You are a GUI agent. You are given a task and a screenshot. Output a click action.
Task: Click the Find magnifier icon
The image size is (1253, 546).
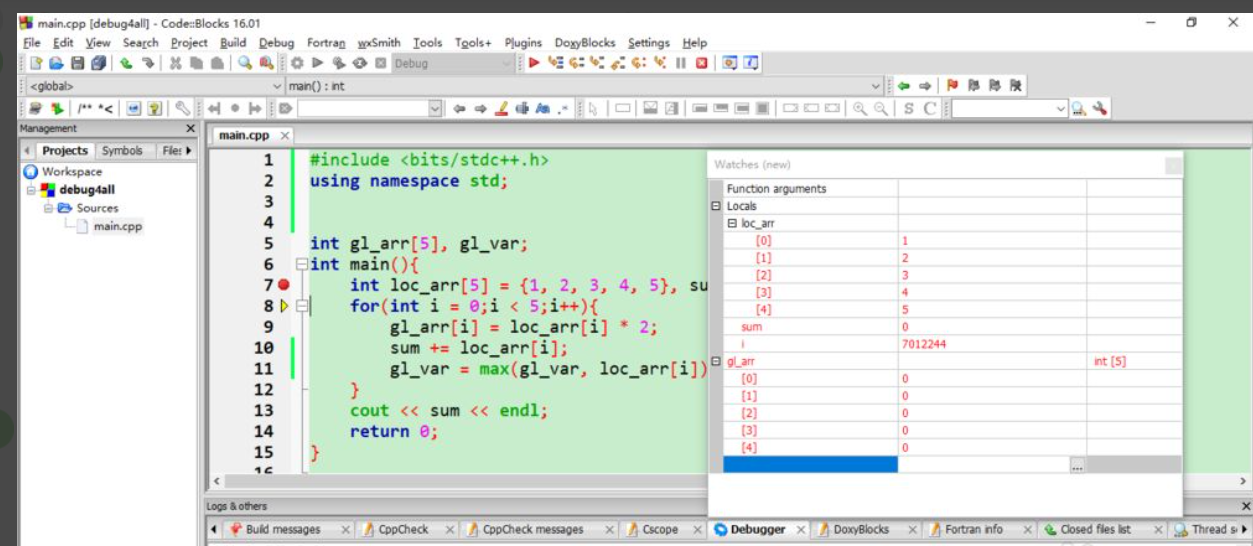245,63
